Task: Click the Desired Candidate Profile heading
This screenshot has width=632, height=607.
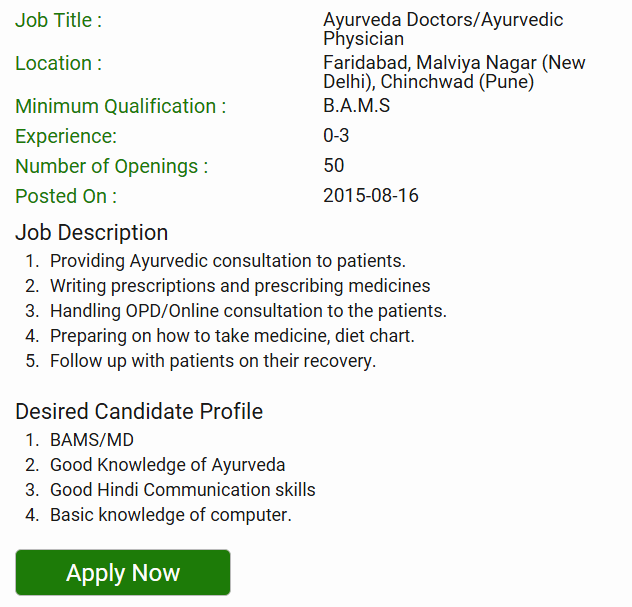Action: [139, 411]
